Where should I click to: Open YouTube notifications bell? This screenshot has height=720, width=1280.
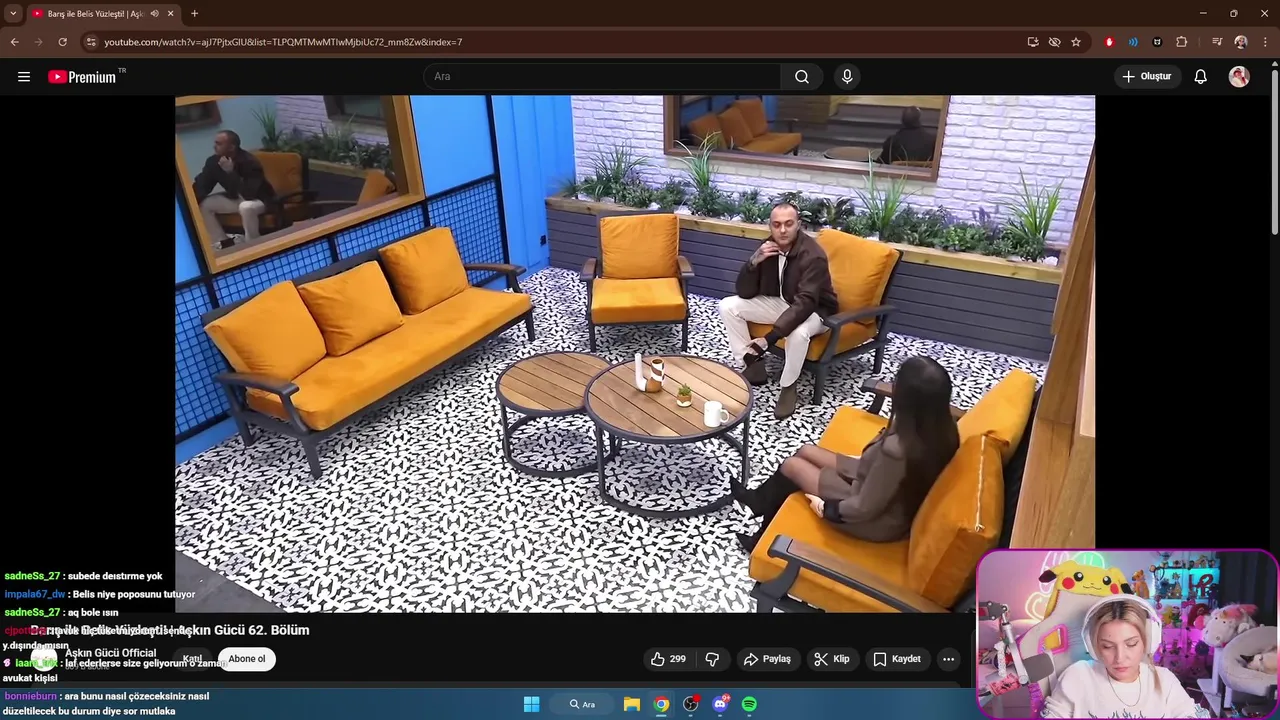click(x=1201, y=77)
